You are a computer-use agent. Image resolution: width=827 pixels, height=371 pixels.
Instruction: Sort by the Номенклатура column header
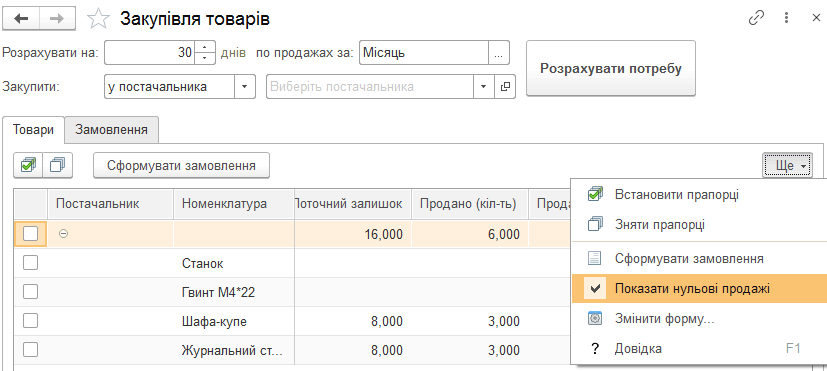[234, 204]
